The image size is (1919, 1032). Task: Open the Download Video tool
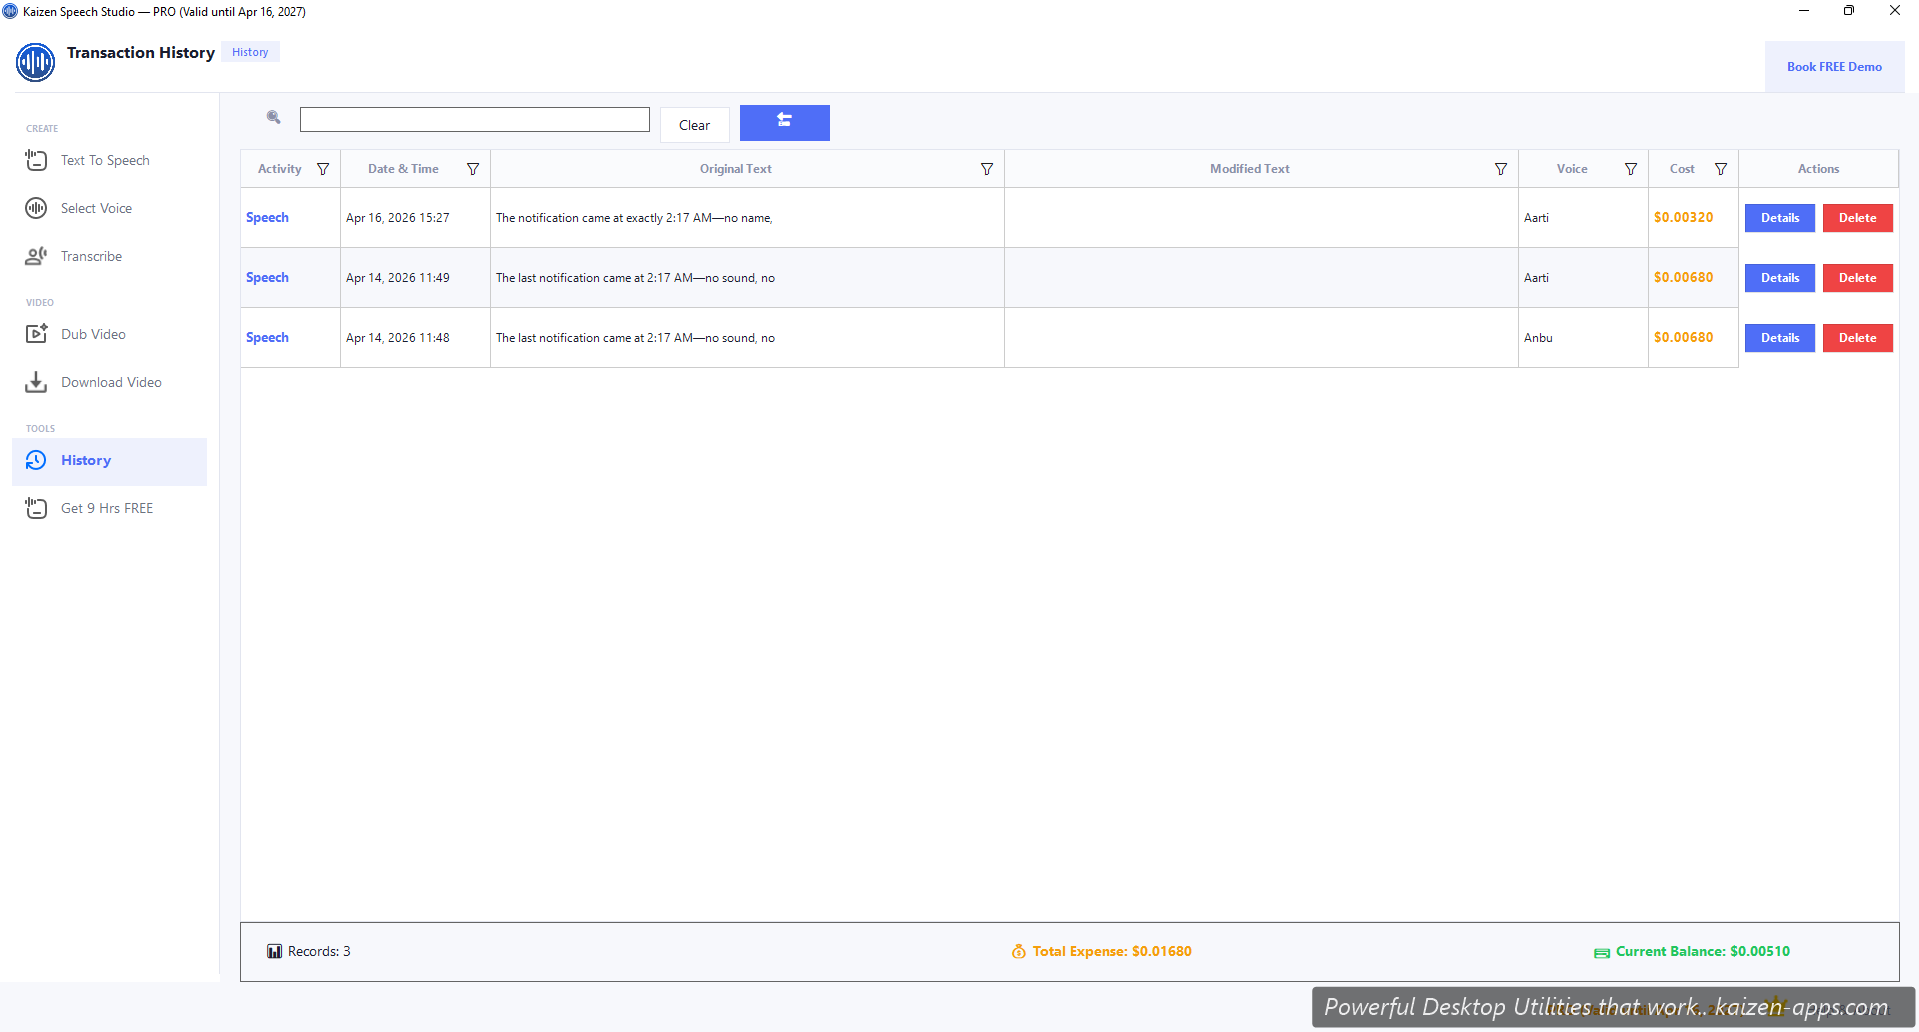(x=111, y=382)
